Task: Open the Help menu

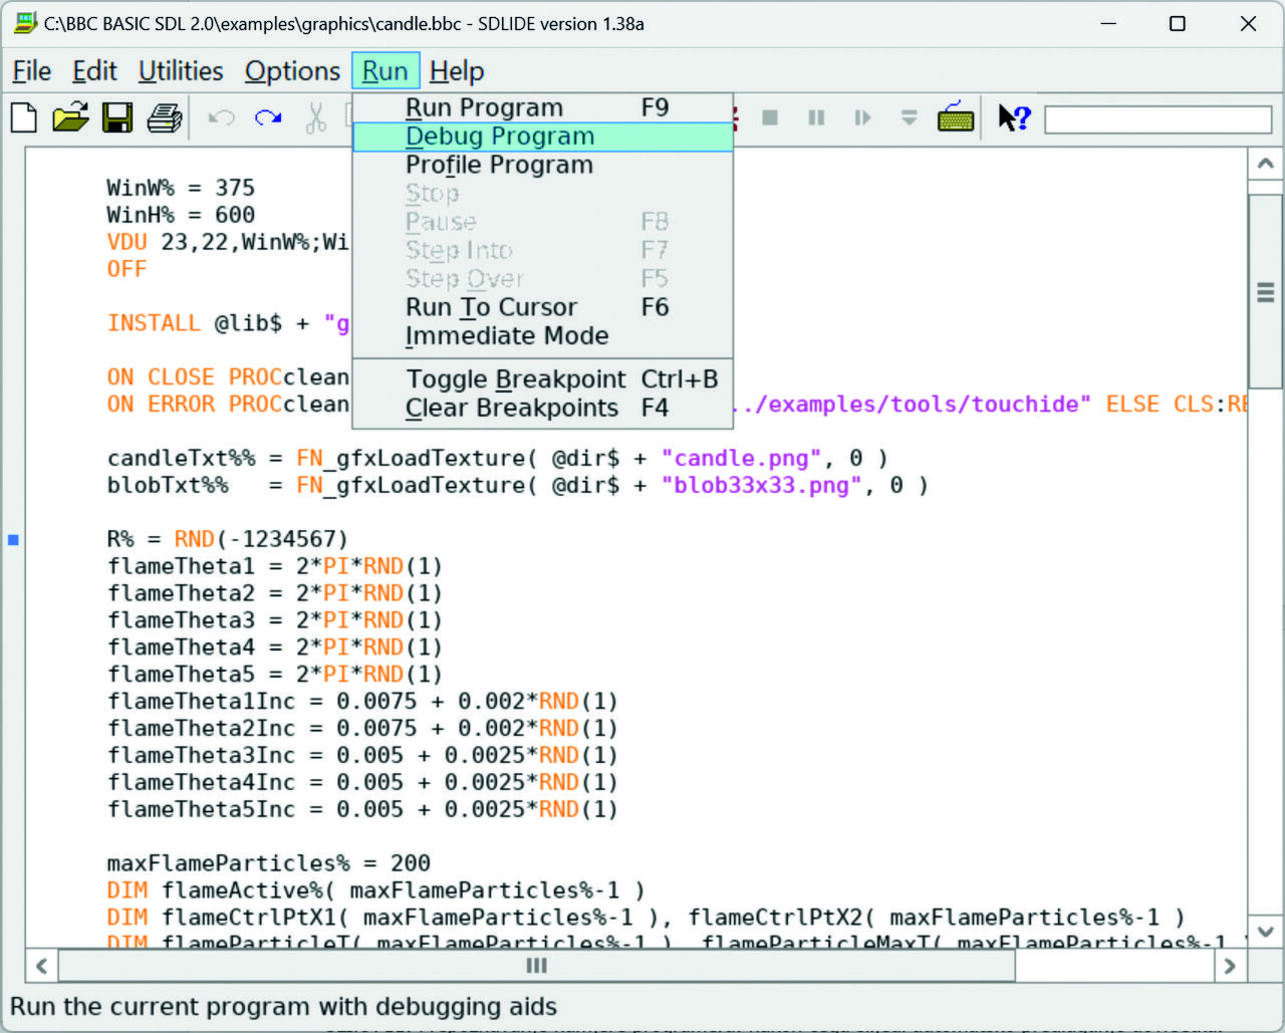Action: click(x=457, y=71)
